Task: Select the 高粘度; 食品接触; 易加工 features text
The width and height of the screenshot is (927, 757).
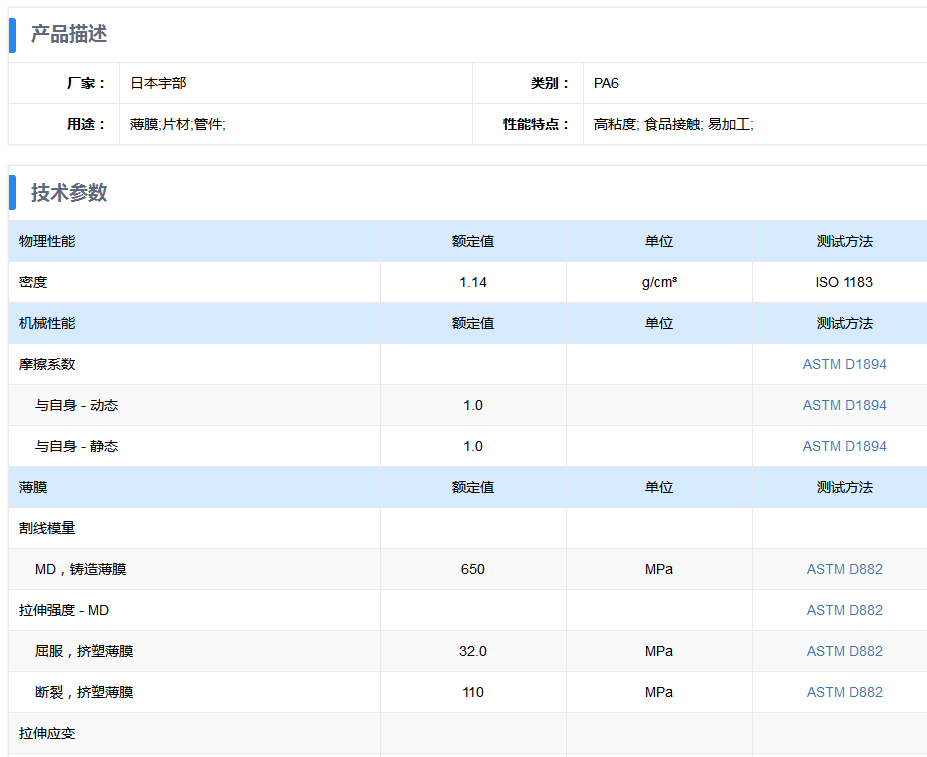Action: [673, 125]
